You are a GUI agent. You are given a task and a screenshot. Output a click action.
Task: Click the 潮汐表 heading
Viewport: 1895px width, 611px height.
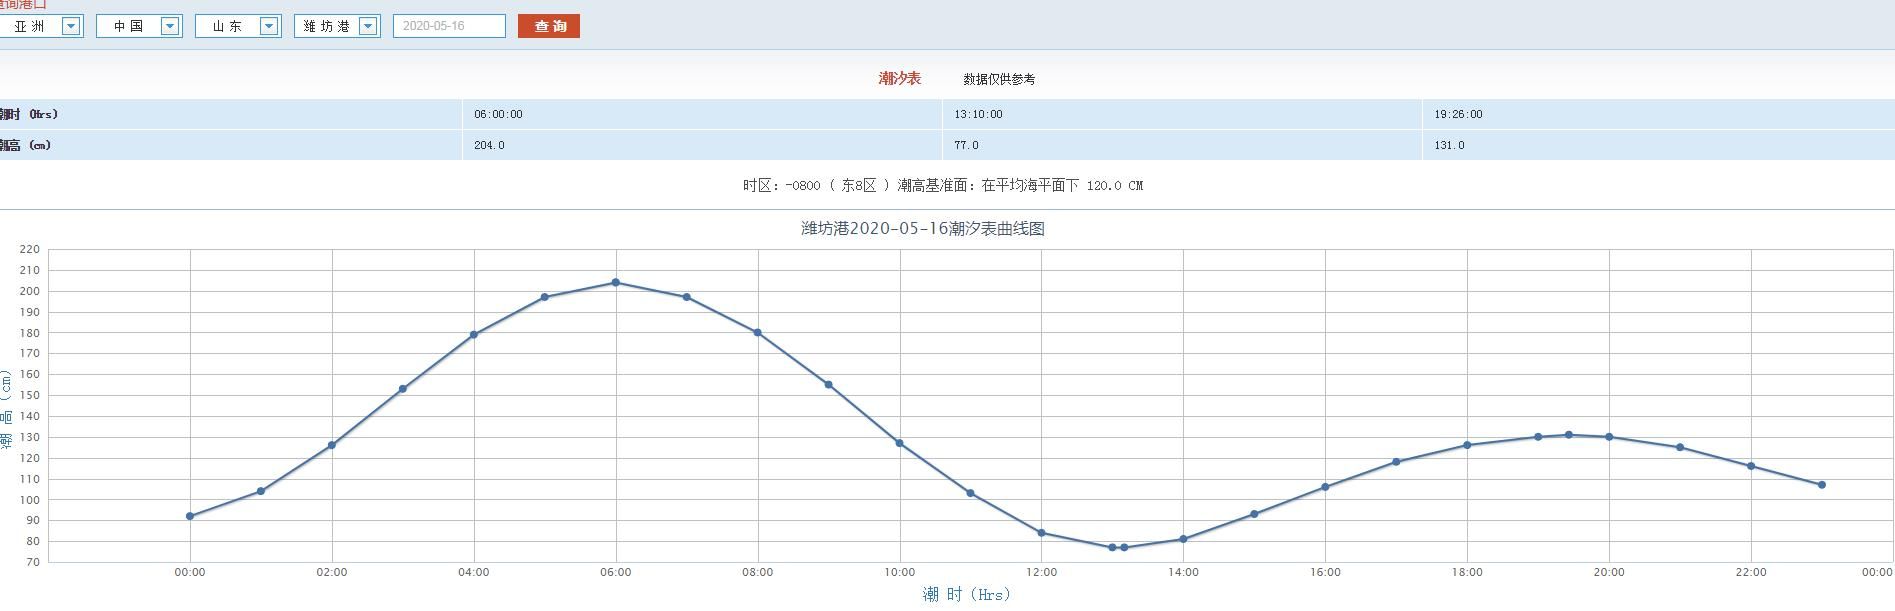click(899, 78)
